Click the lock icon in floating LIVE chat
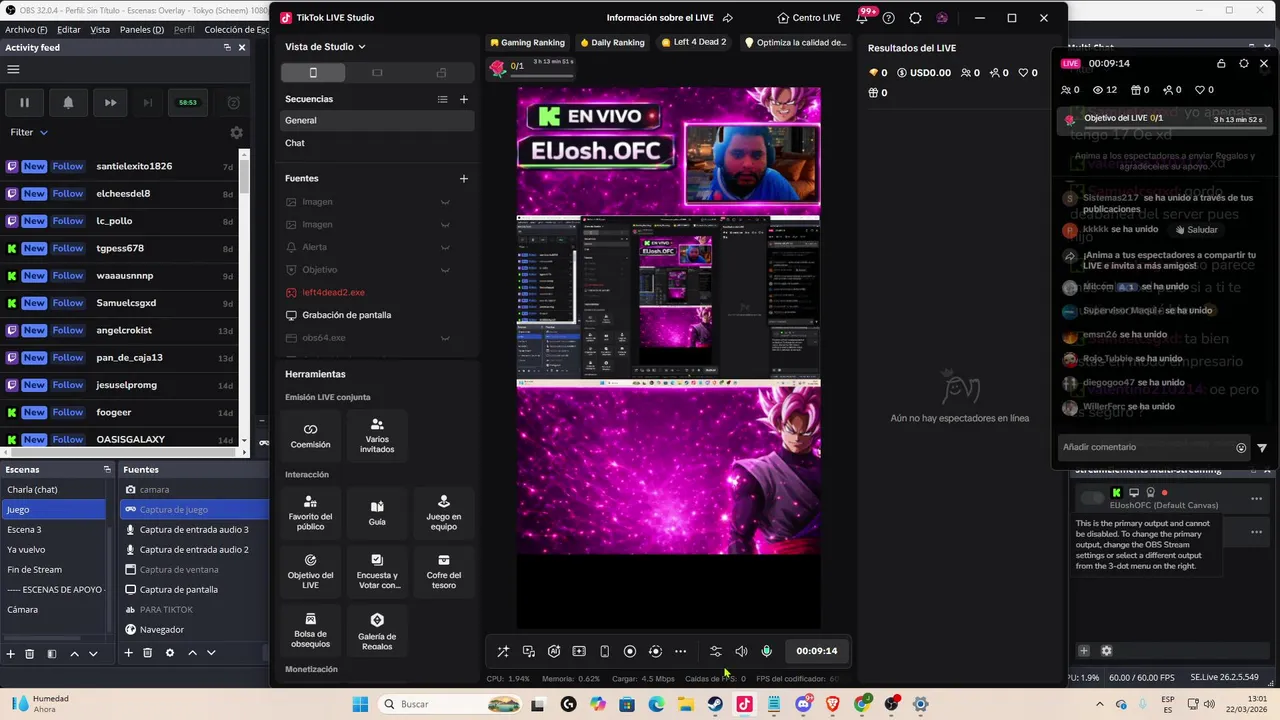The width and height of the screenshot is (1280, 720). pos(1221,63)
